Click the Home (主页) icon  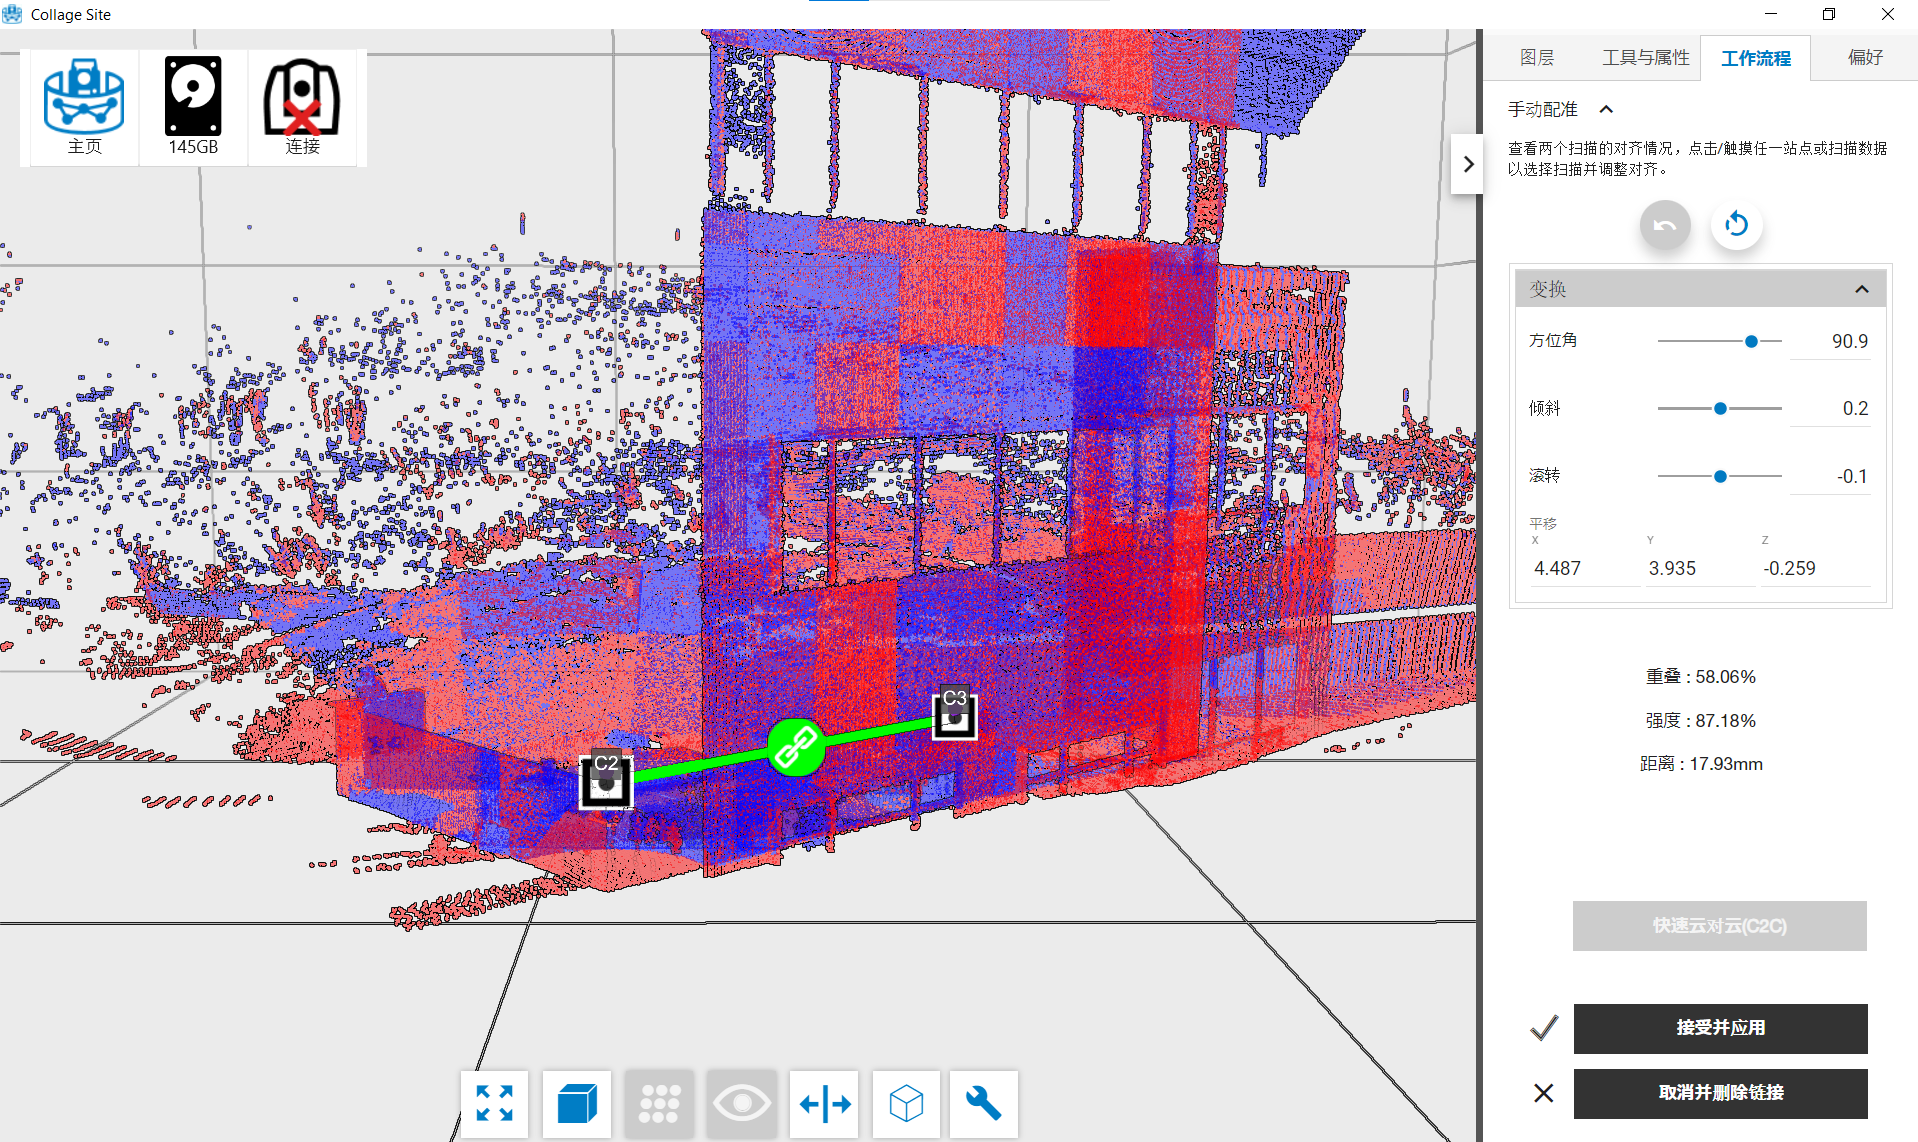coord(84,106)
